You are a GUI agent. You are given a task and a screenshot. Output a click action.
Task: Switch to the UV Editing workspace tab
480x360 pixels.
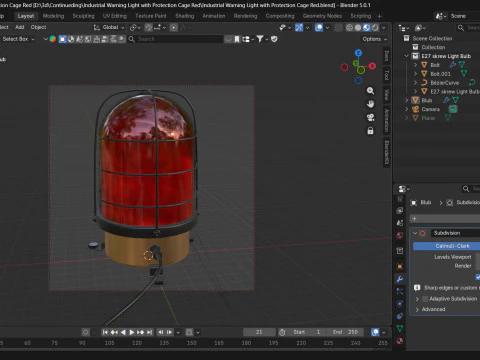(x=115, y=16)
